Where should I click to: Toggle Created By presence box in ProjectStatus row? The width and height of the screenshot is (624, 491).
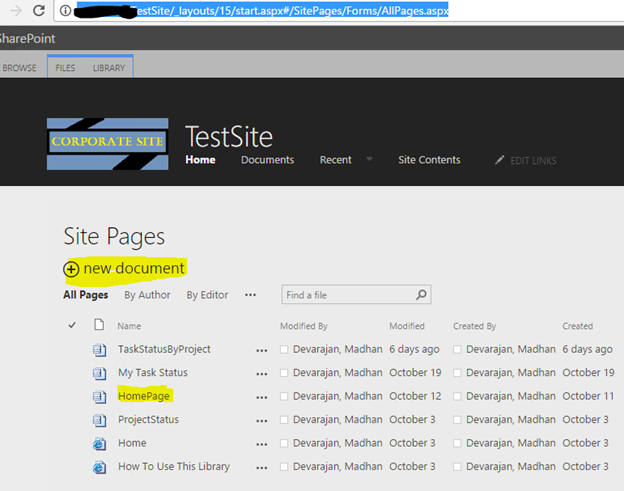(x=457, y=420)
